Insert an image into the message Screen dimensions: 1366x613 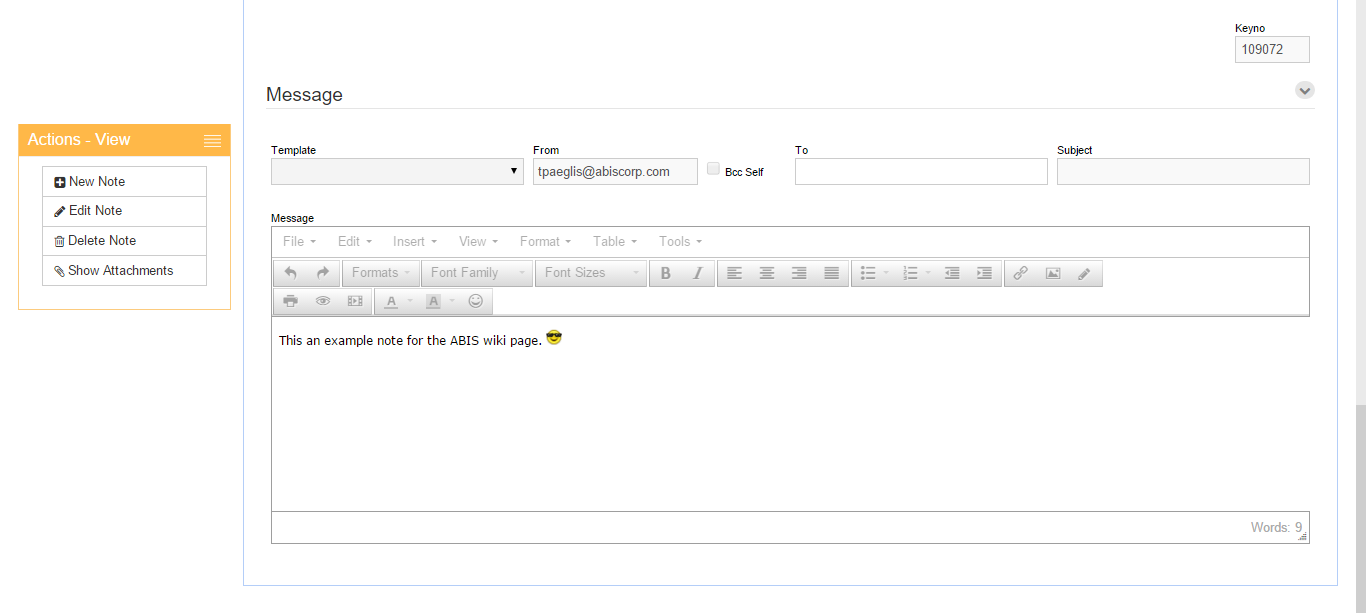[x=1052, y=273]
